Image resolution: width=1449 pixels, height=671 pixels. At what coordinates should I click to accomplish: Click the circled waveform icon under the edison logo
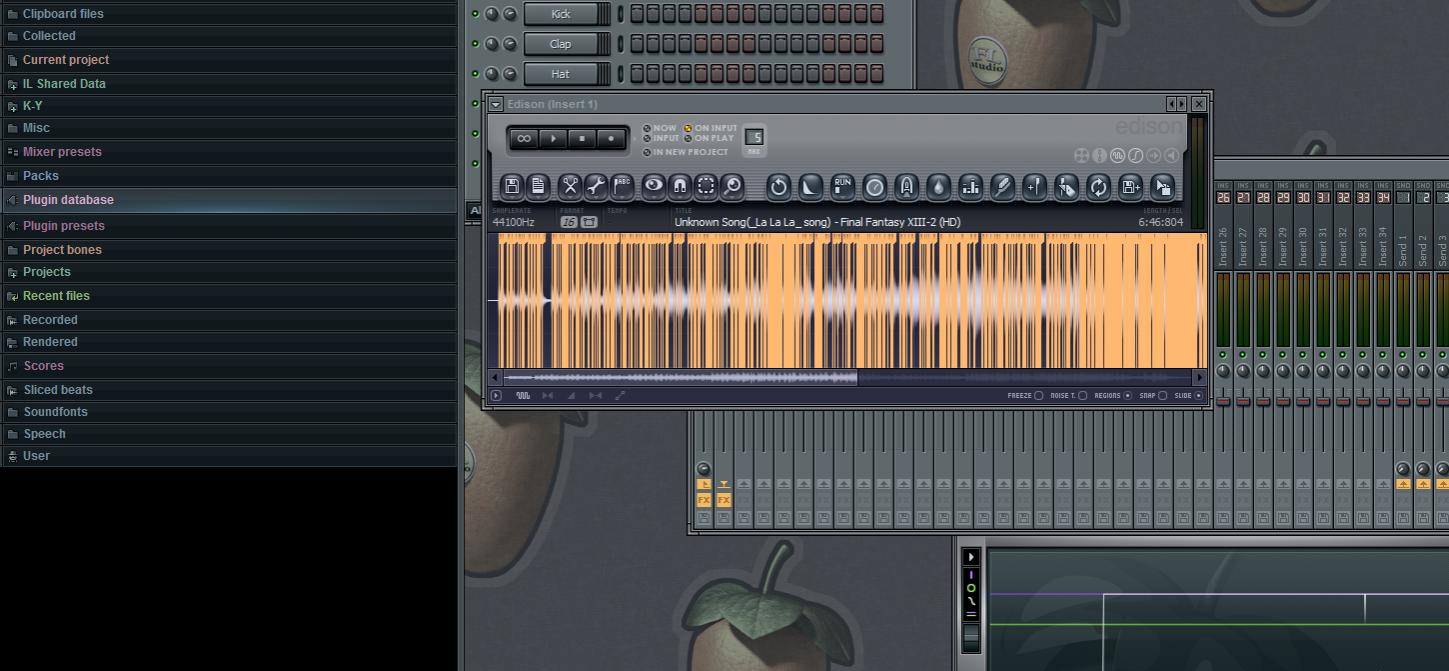coord(1117,155)
